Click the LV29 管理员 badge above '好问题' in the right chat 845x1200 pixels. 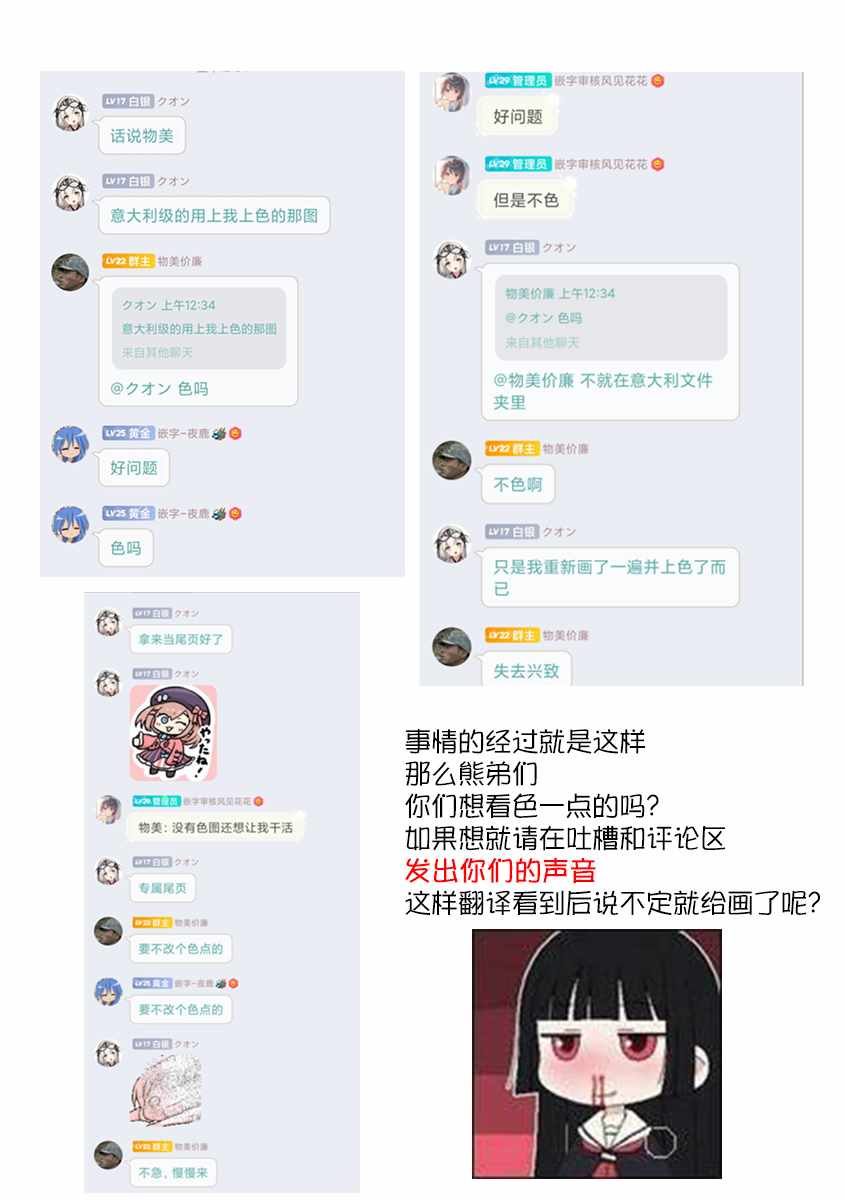(x=518, y=80)
